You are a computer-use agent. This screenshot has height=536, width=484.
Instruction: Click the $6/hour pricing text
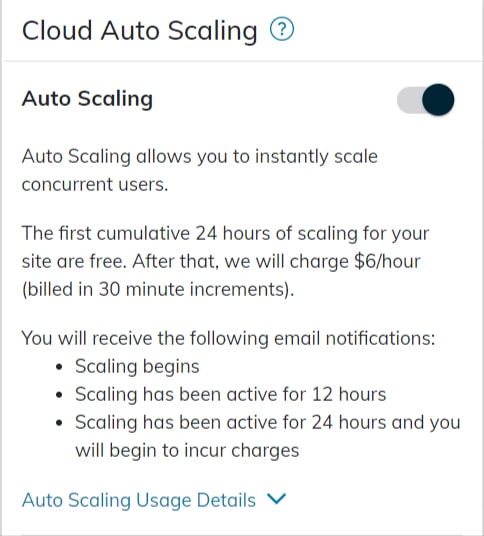pyautogui.click(x=387, y=262)
